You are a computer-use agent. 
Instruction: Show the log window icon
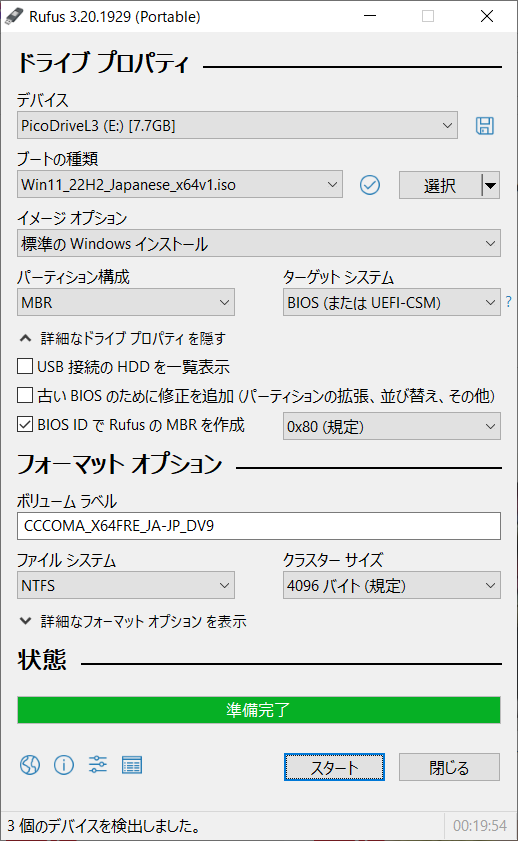(x=131, y=765)
